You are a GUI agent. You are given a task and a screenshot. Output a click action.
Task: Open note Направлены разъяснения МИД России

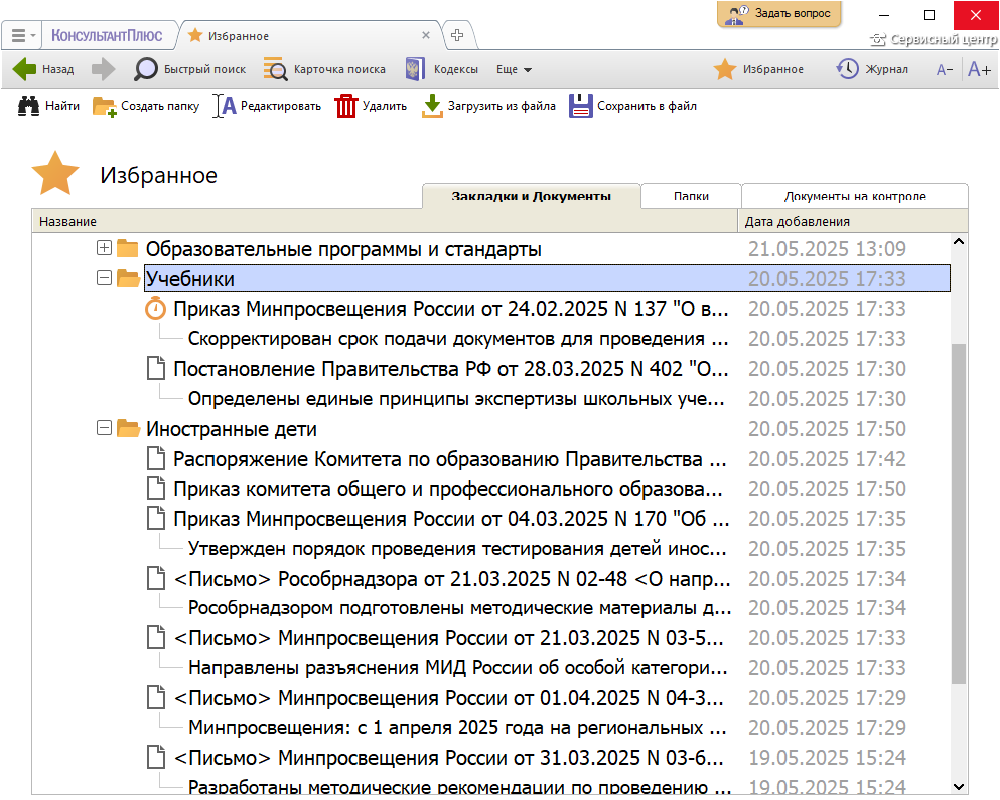click(457, 668)
